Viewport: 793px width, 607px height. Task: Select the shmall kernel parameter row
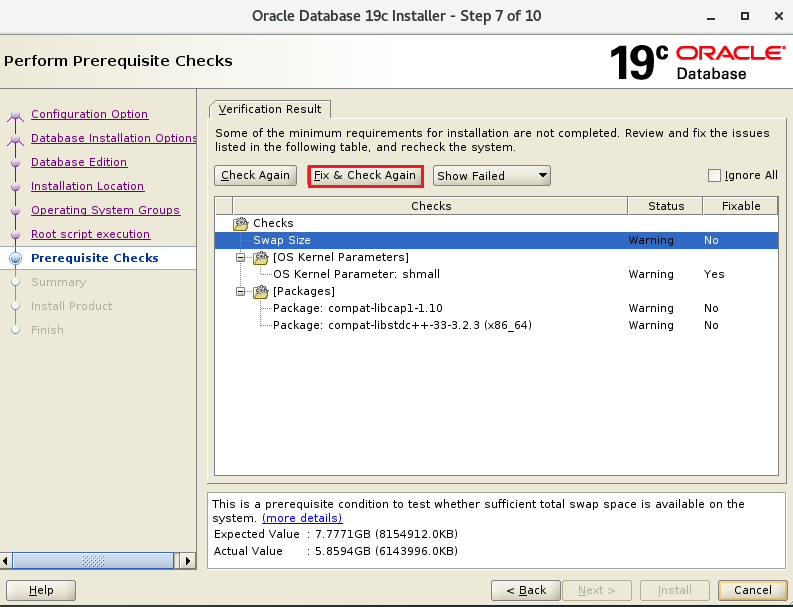pyautogui.click(x=356, y=274)
